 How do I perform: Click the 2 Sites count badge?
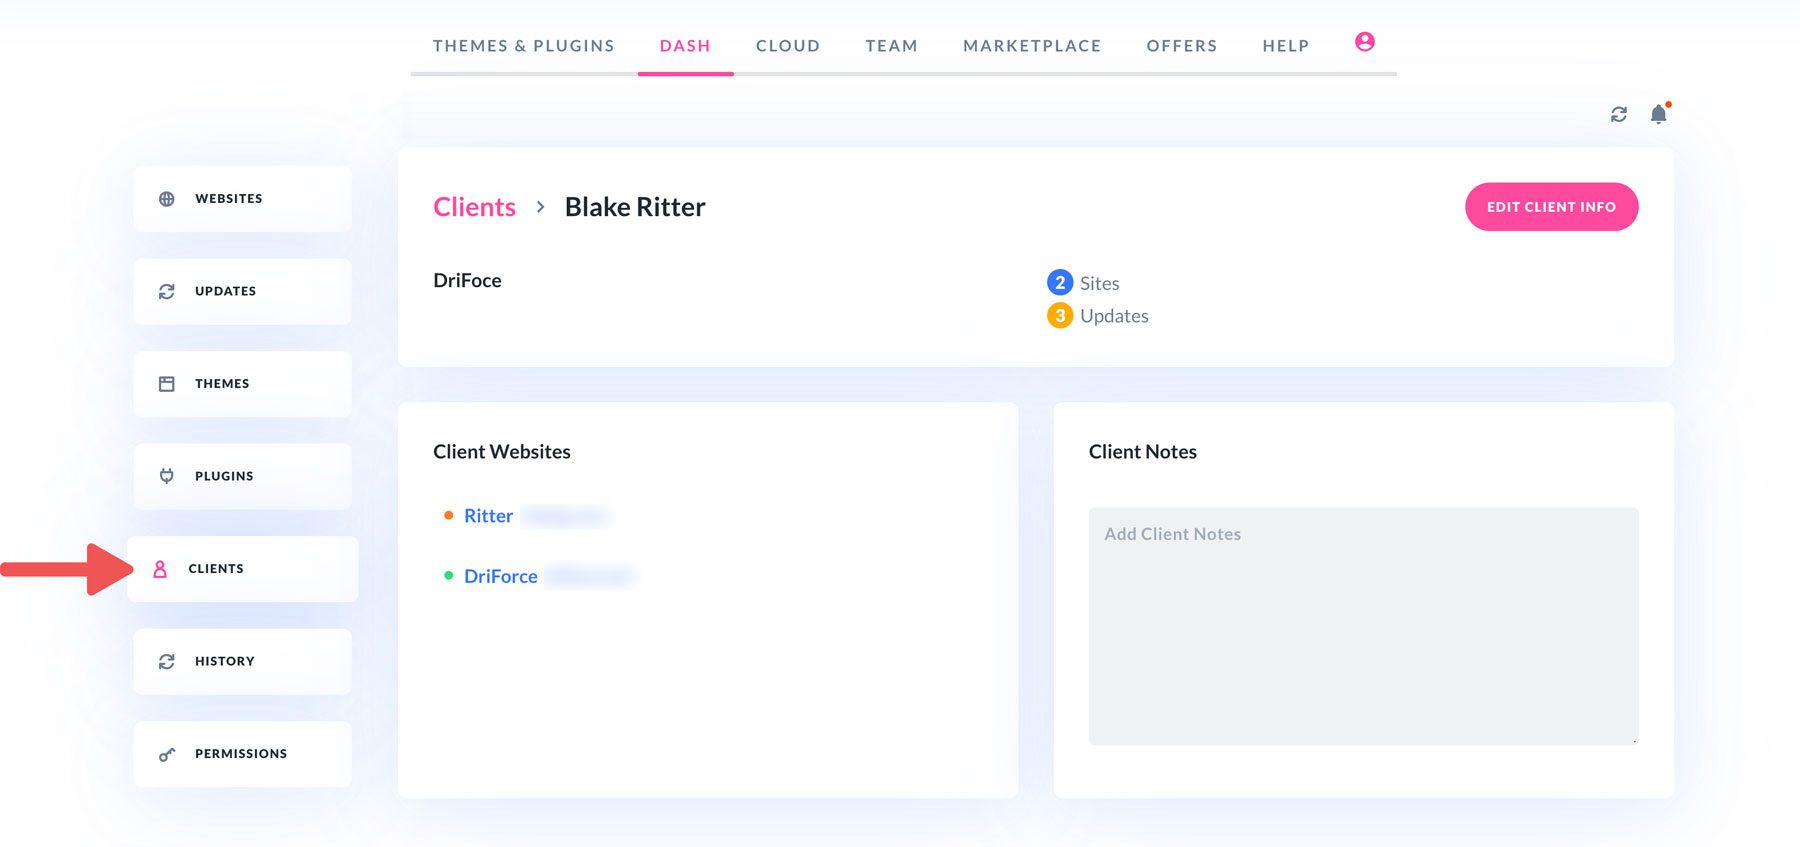(x=1060, y=283)
